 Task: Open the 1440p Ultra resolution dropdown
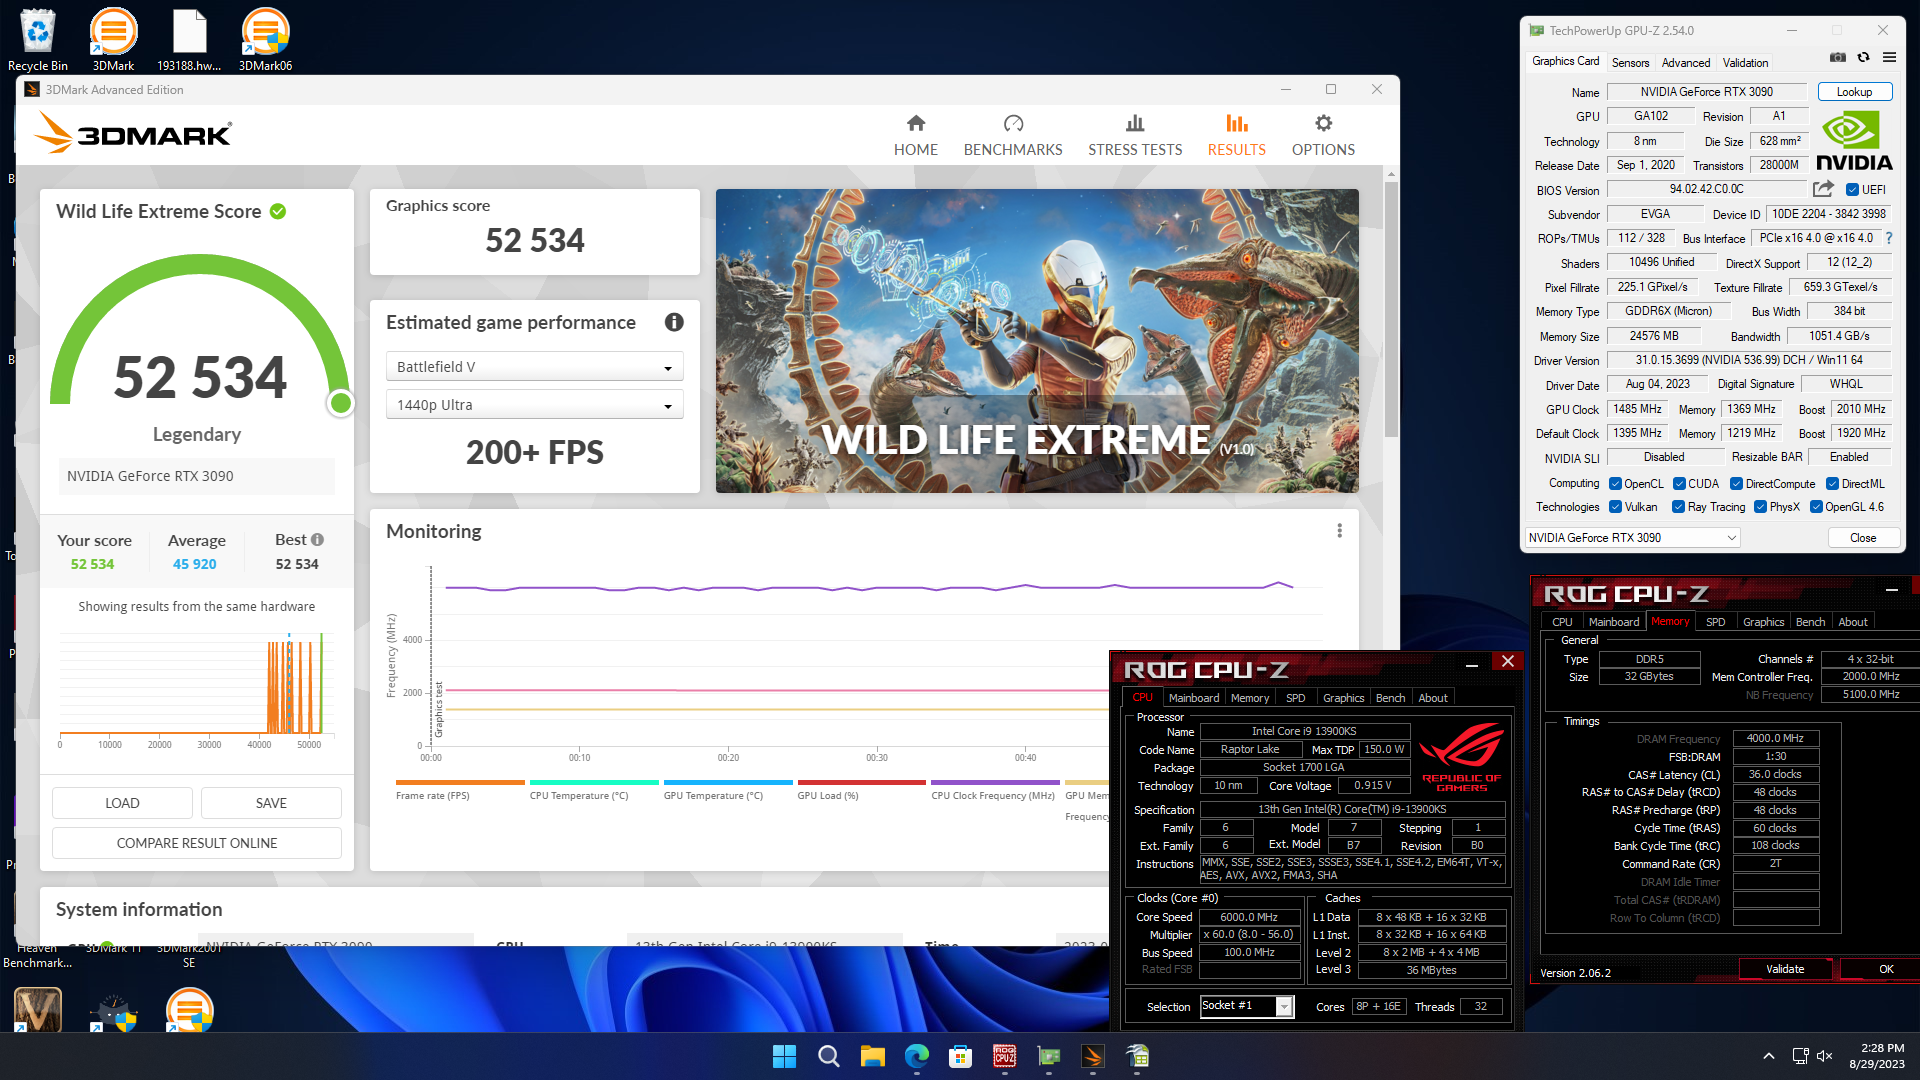click(534, 405)
